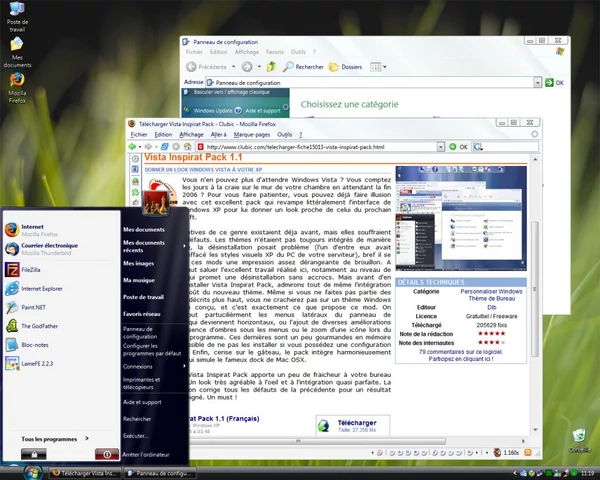The width and height of the screenshot is (600, 480).
Task: Open Firefox URL history dropdown
Action: [441, 147]
